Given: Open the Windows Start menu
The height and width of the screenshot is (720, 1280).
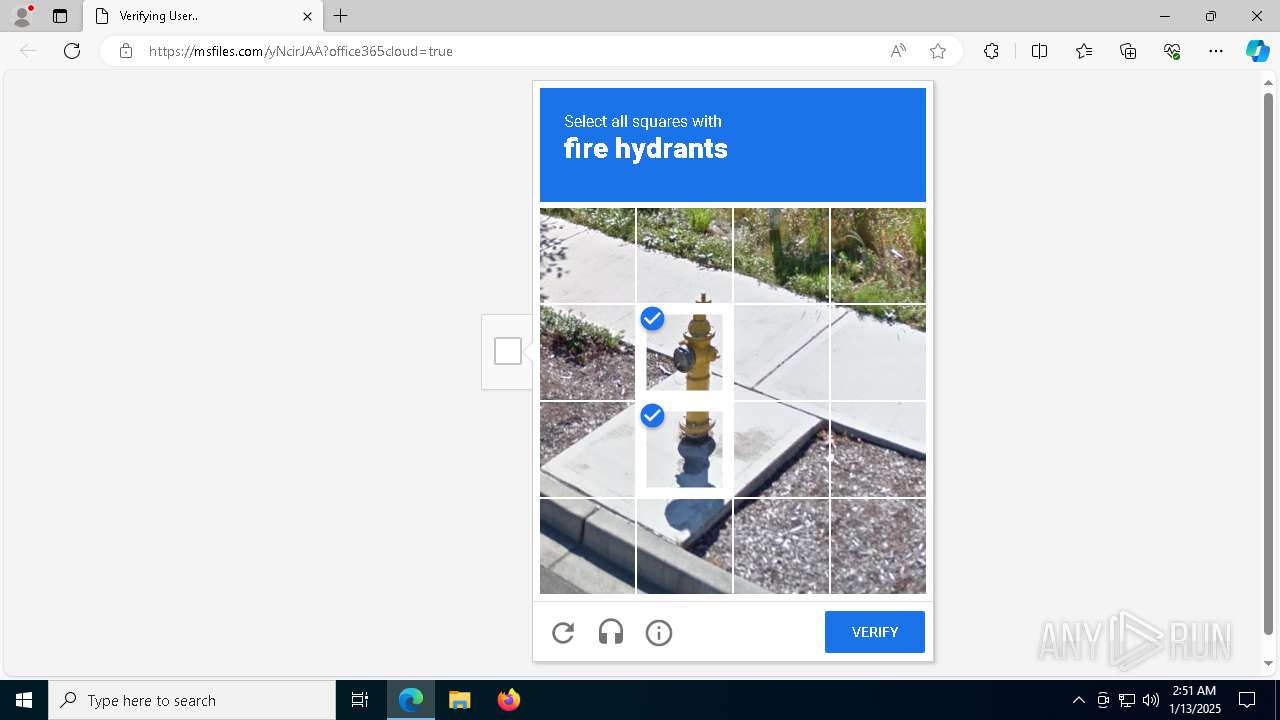Looking at the screenshot, I should [24, 700].
